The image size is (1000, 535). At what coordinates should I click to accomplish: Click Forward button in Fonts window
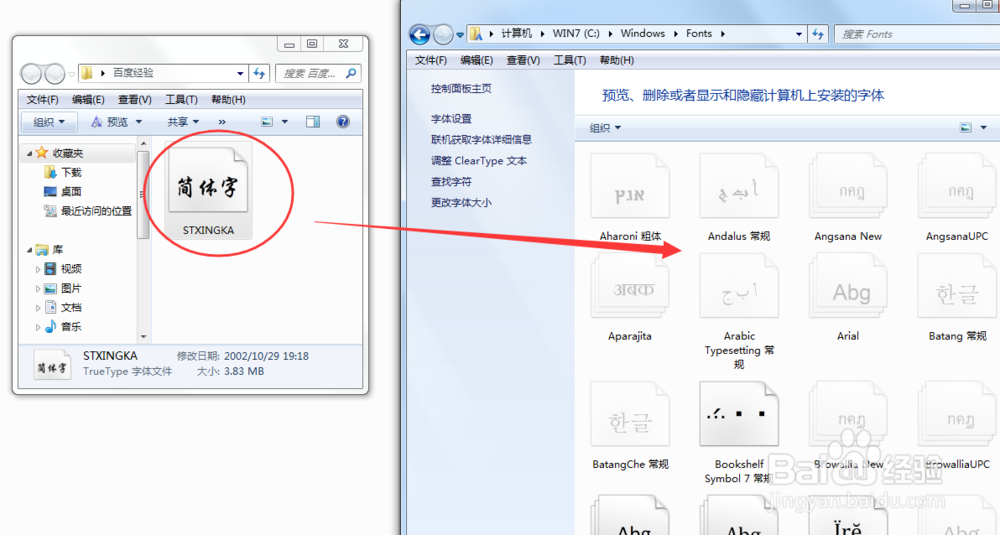point(443,34)
